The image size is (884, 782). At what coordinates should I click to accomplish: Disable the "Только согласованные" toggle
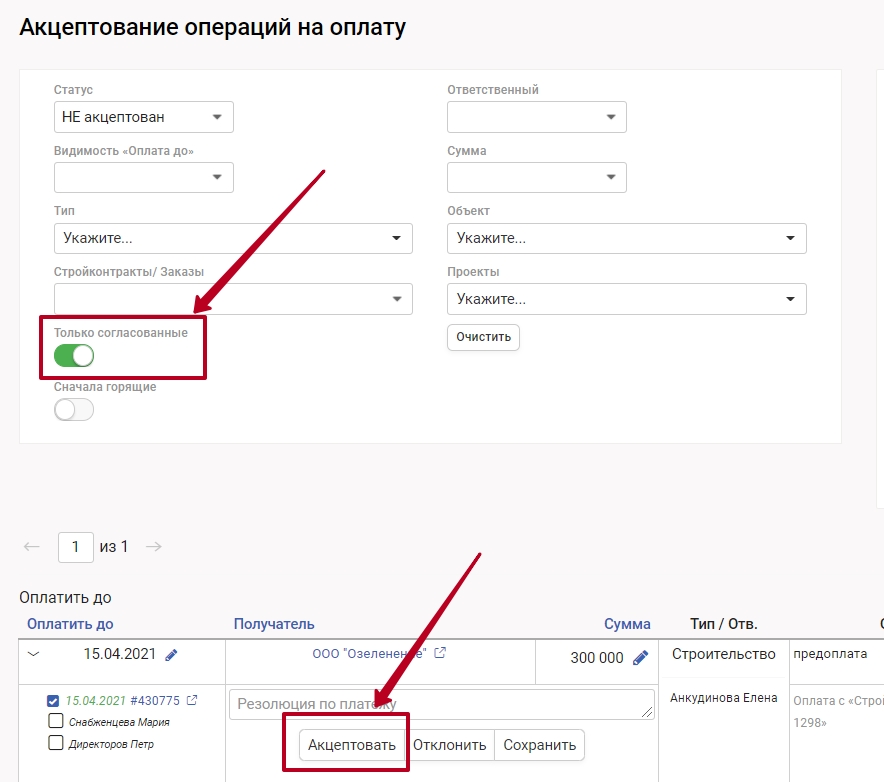click(74, 355)
